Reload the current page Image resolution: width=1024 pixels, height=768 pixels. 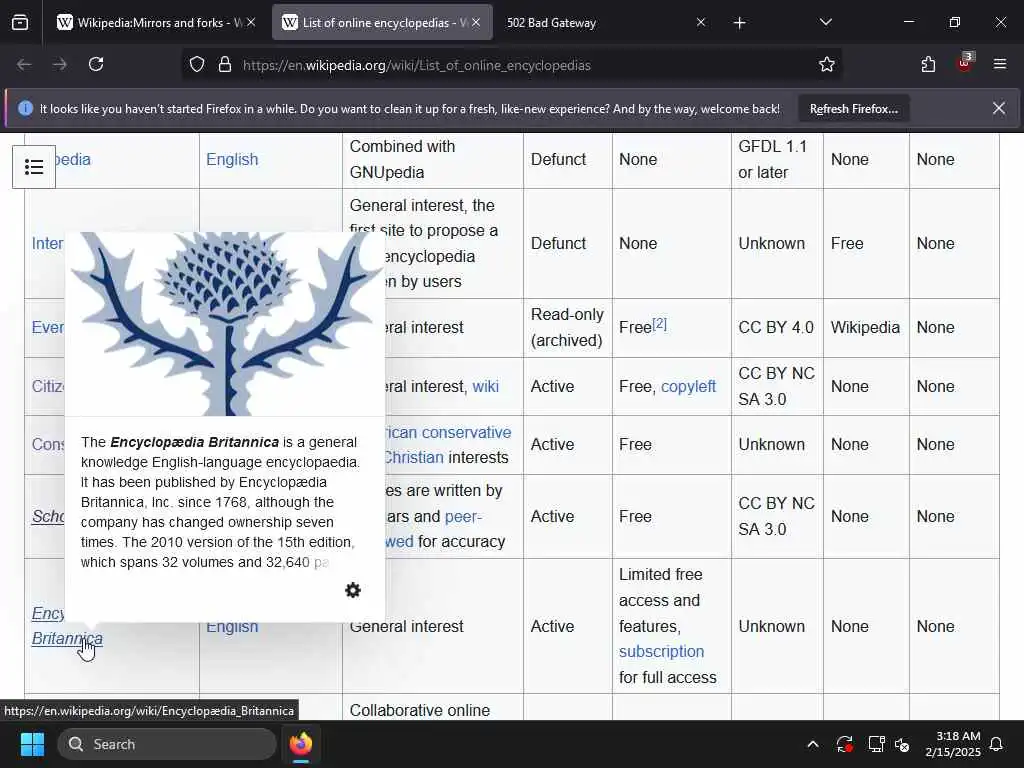tap(96, 65)
